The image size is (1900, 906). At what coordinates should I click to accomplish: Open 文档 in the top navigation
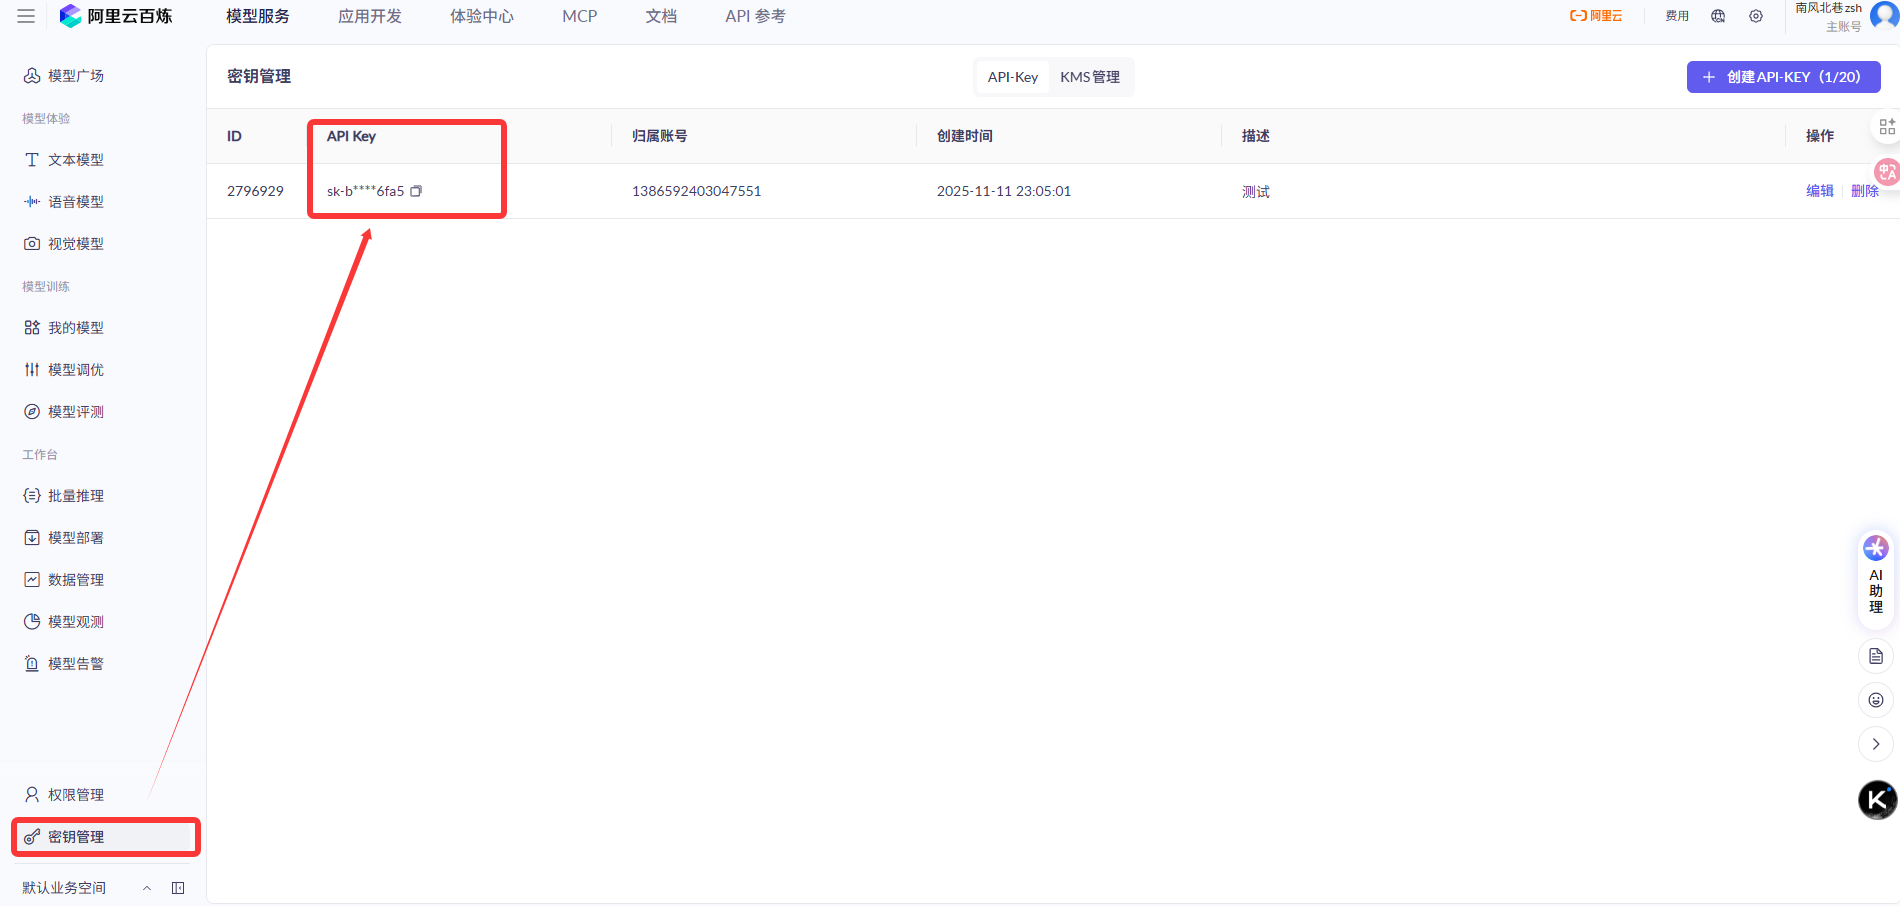pyautogui.click(x=661, y=16)
